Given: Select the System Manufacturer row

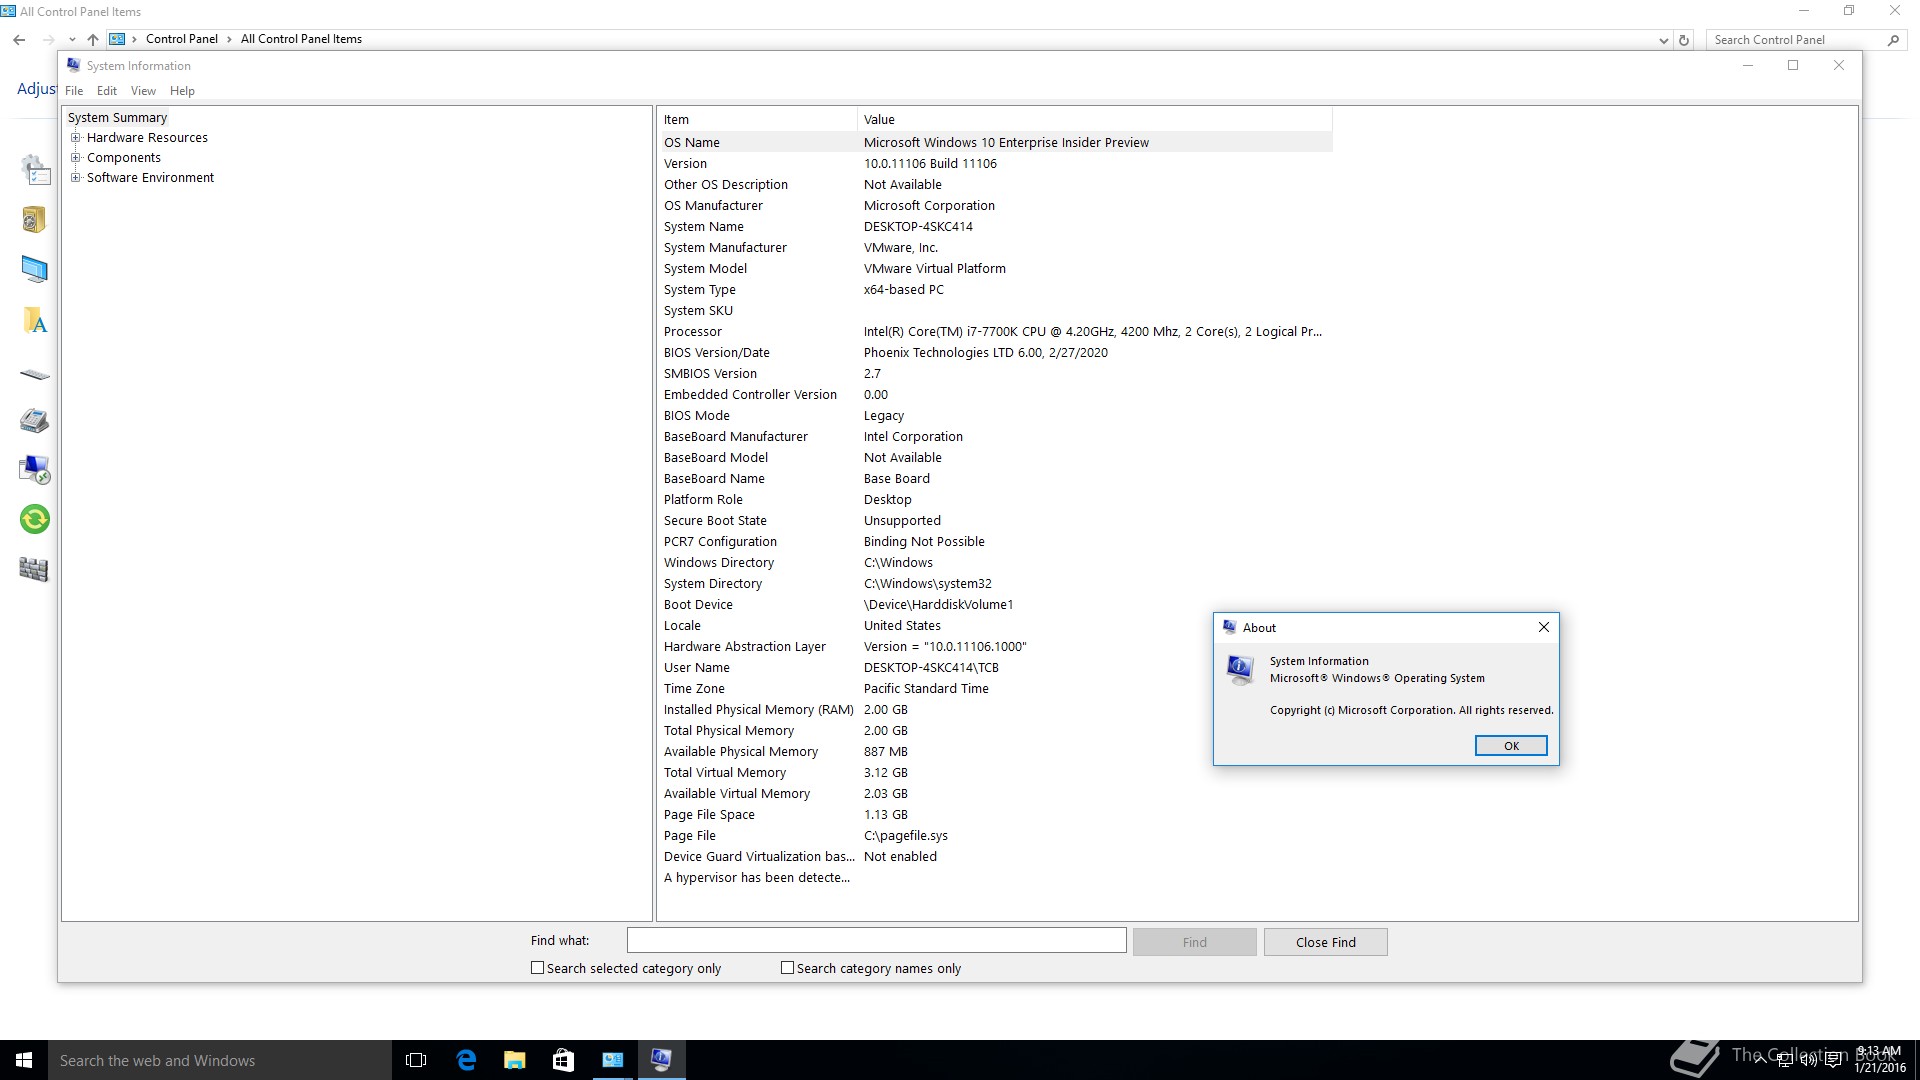Looking at the screenshot, I should pos(996,248).
